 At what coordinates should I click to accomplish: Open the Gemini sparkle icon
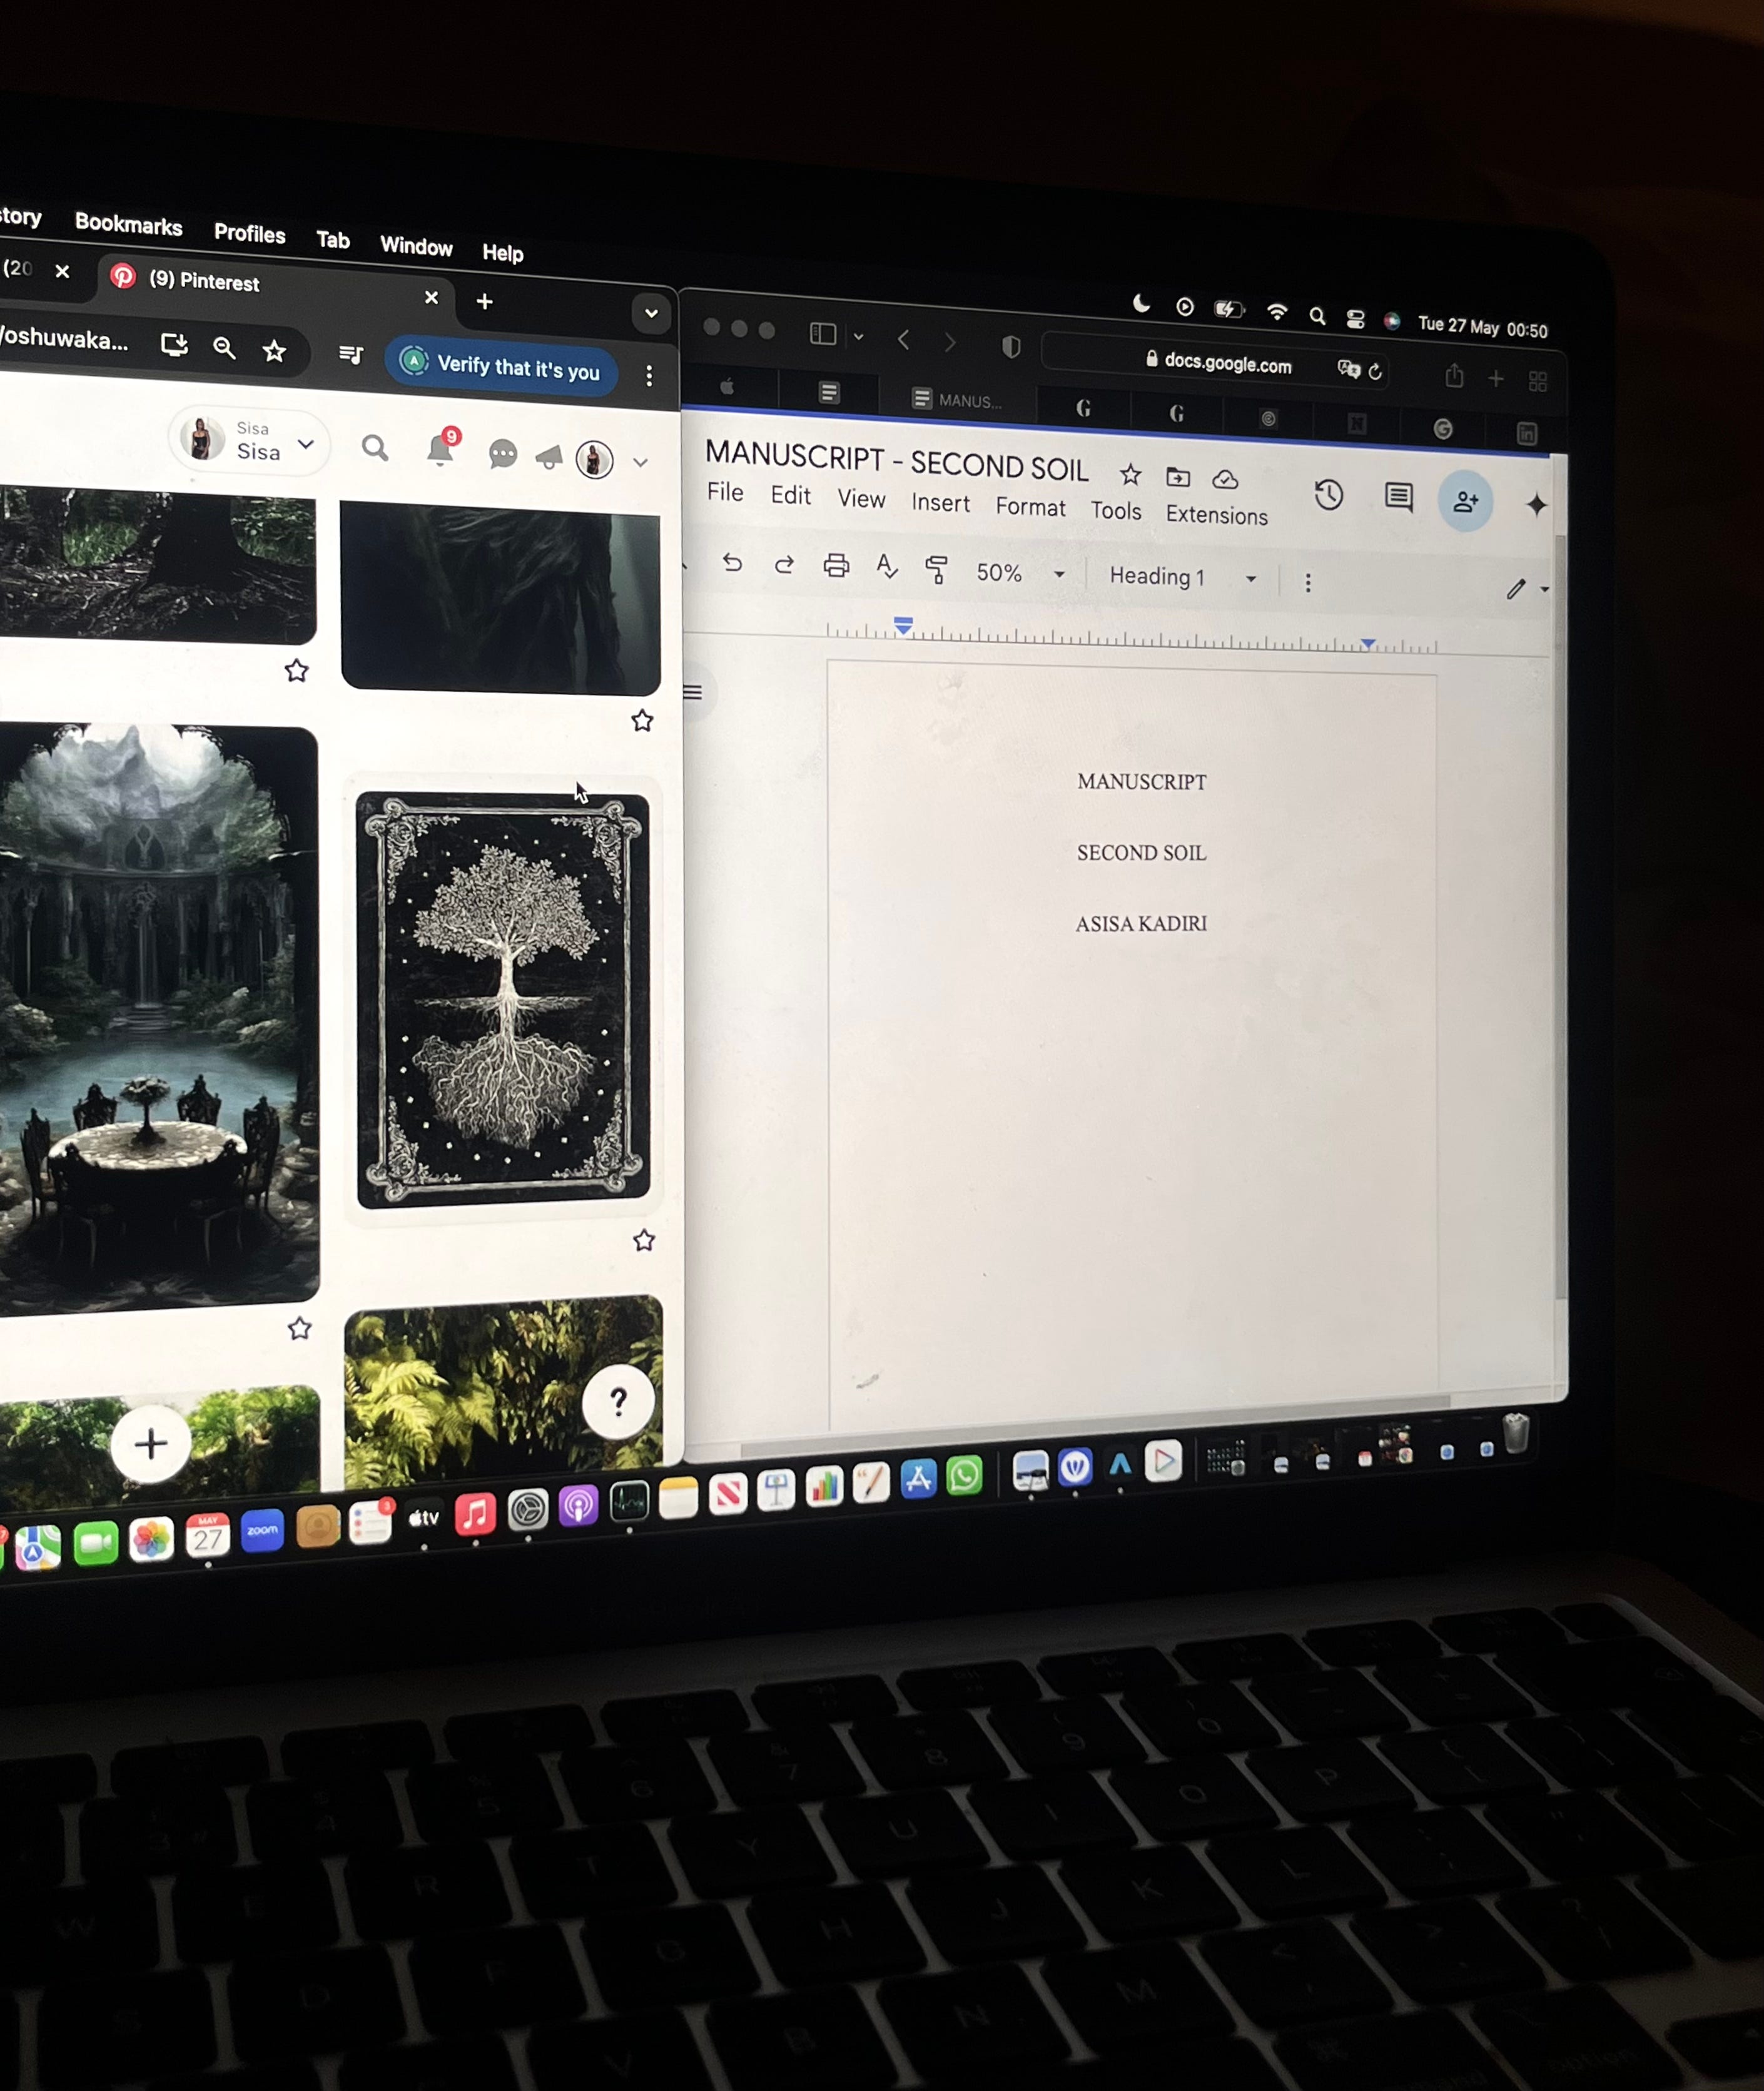pyautogui.click(x=1536, y=505)
